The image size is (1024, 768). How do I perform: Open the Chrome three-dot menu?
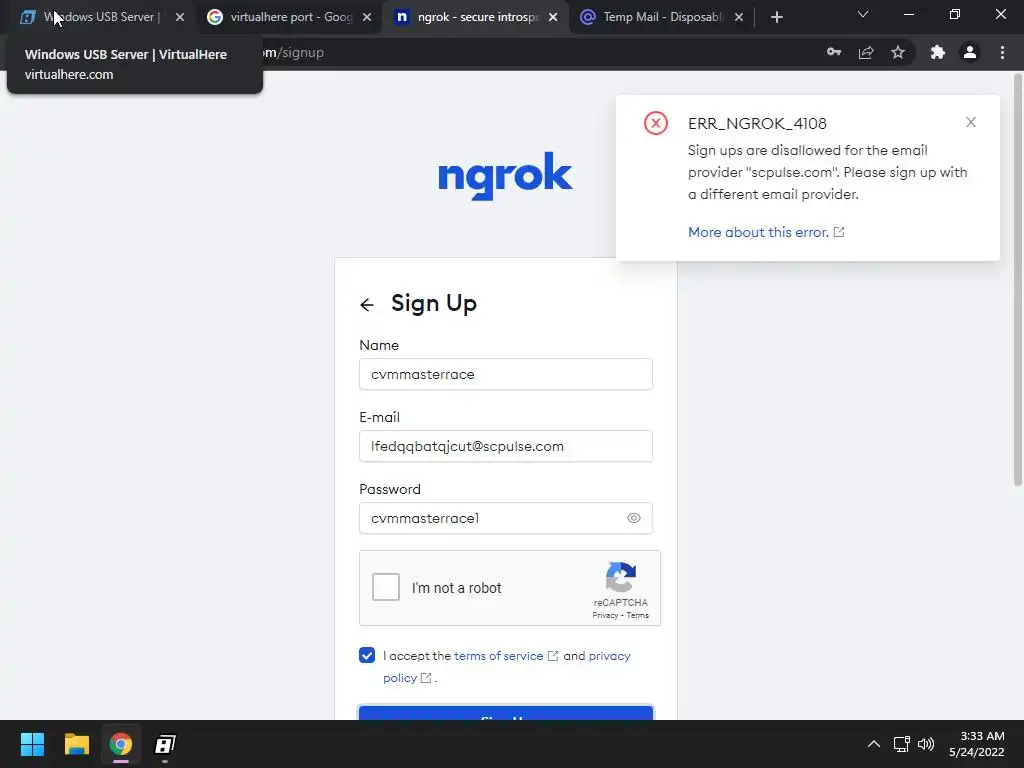coord(1002,52)
